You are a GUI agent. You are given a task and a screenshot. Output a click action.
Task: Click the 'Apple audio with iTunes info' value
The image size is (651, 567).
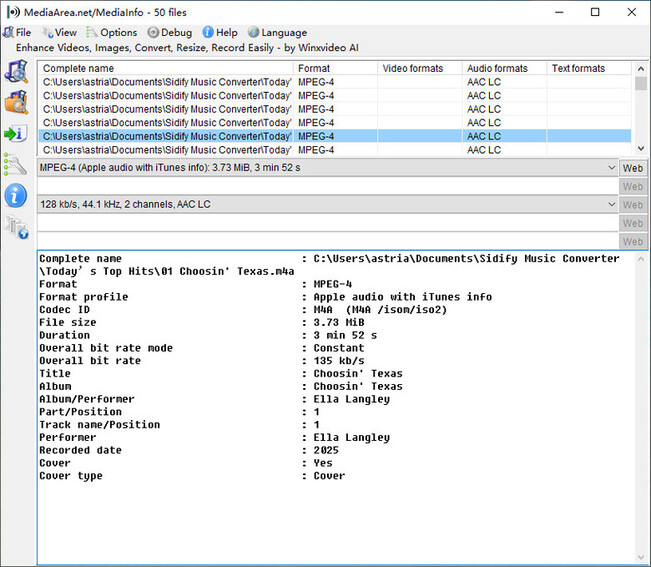pos(402,297)
